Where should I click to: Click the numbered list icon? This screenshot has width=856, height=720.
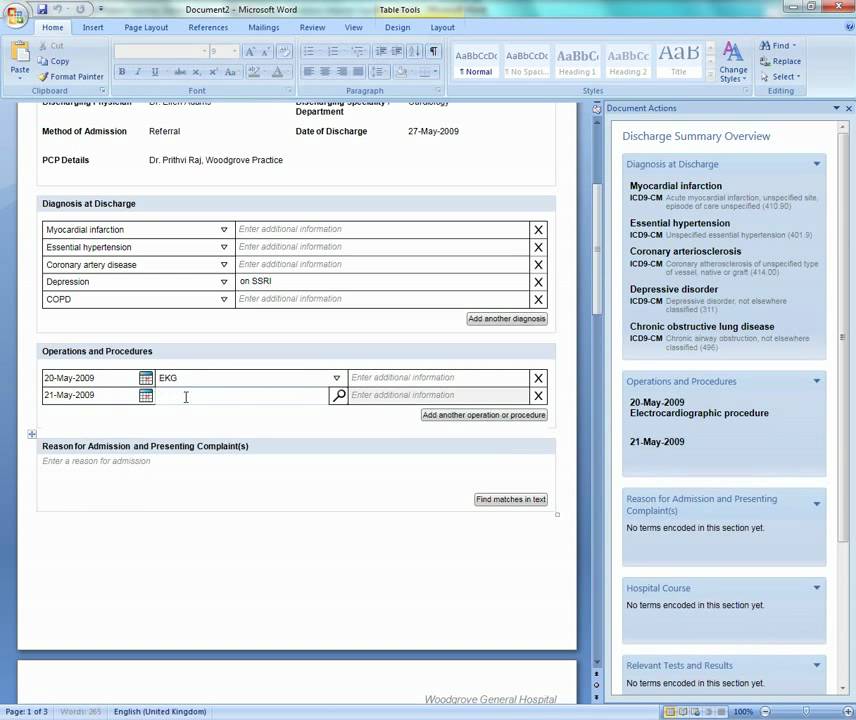click(x=333, y=51)
